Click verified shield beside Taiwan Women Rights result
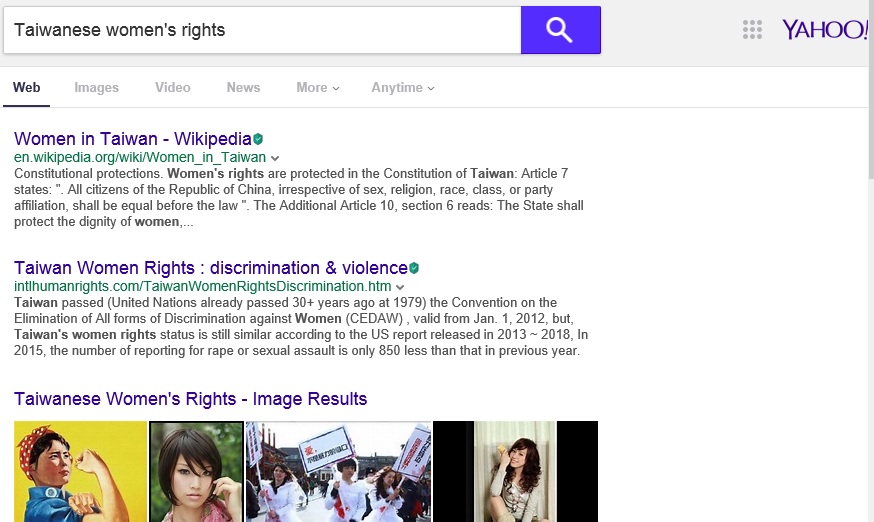The image size is (874, 522). [414, 268]
